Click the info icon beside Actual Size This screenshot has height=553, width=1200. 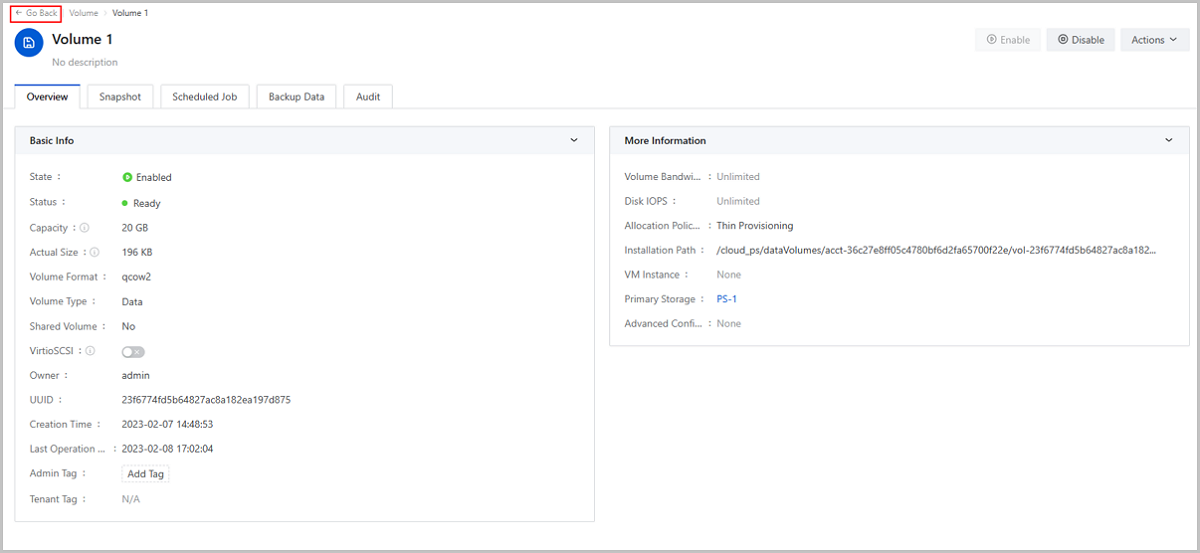pos(96,252)
